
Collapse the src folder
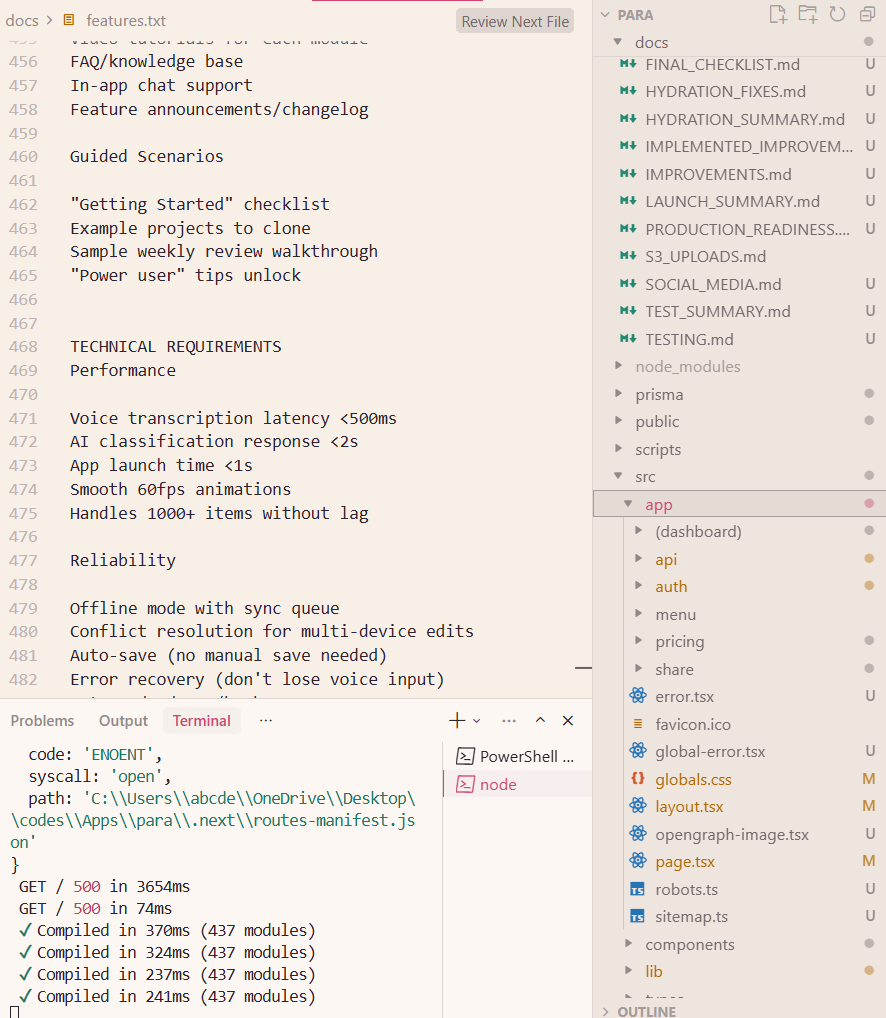645,477
